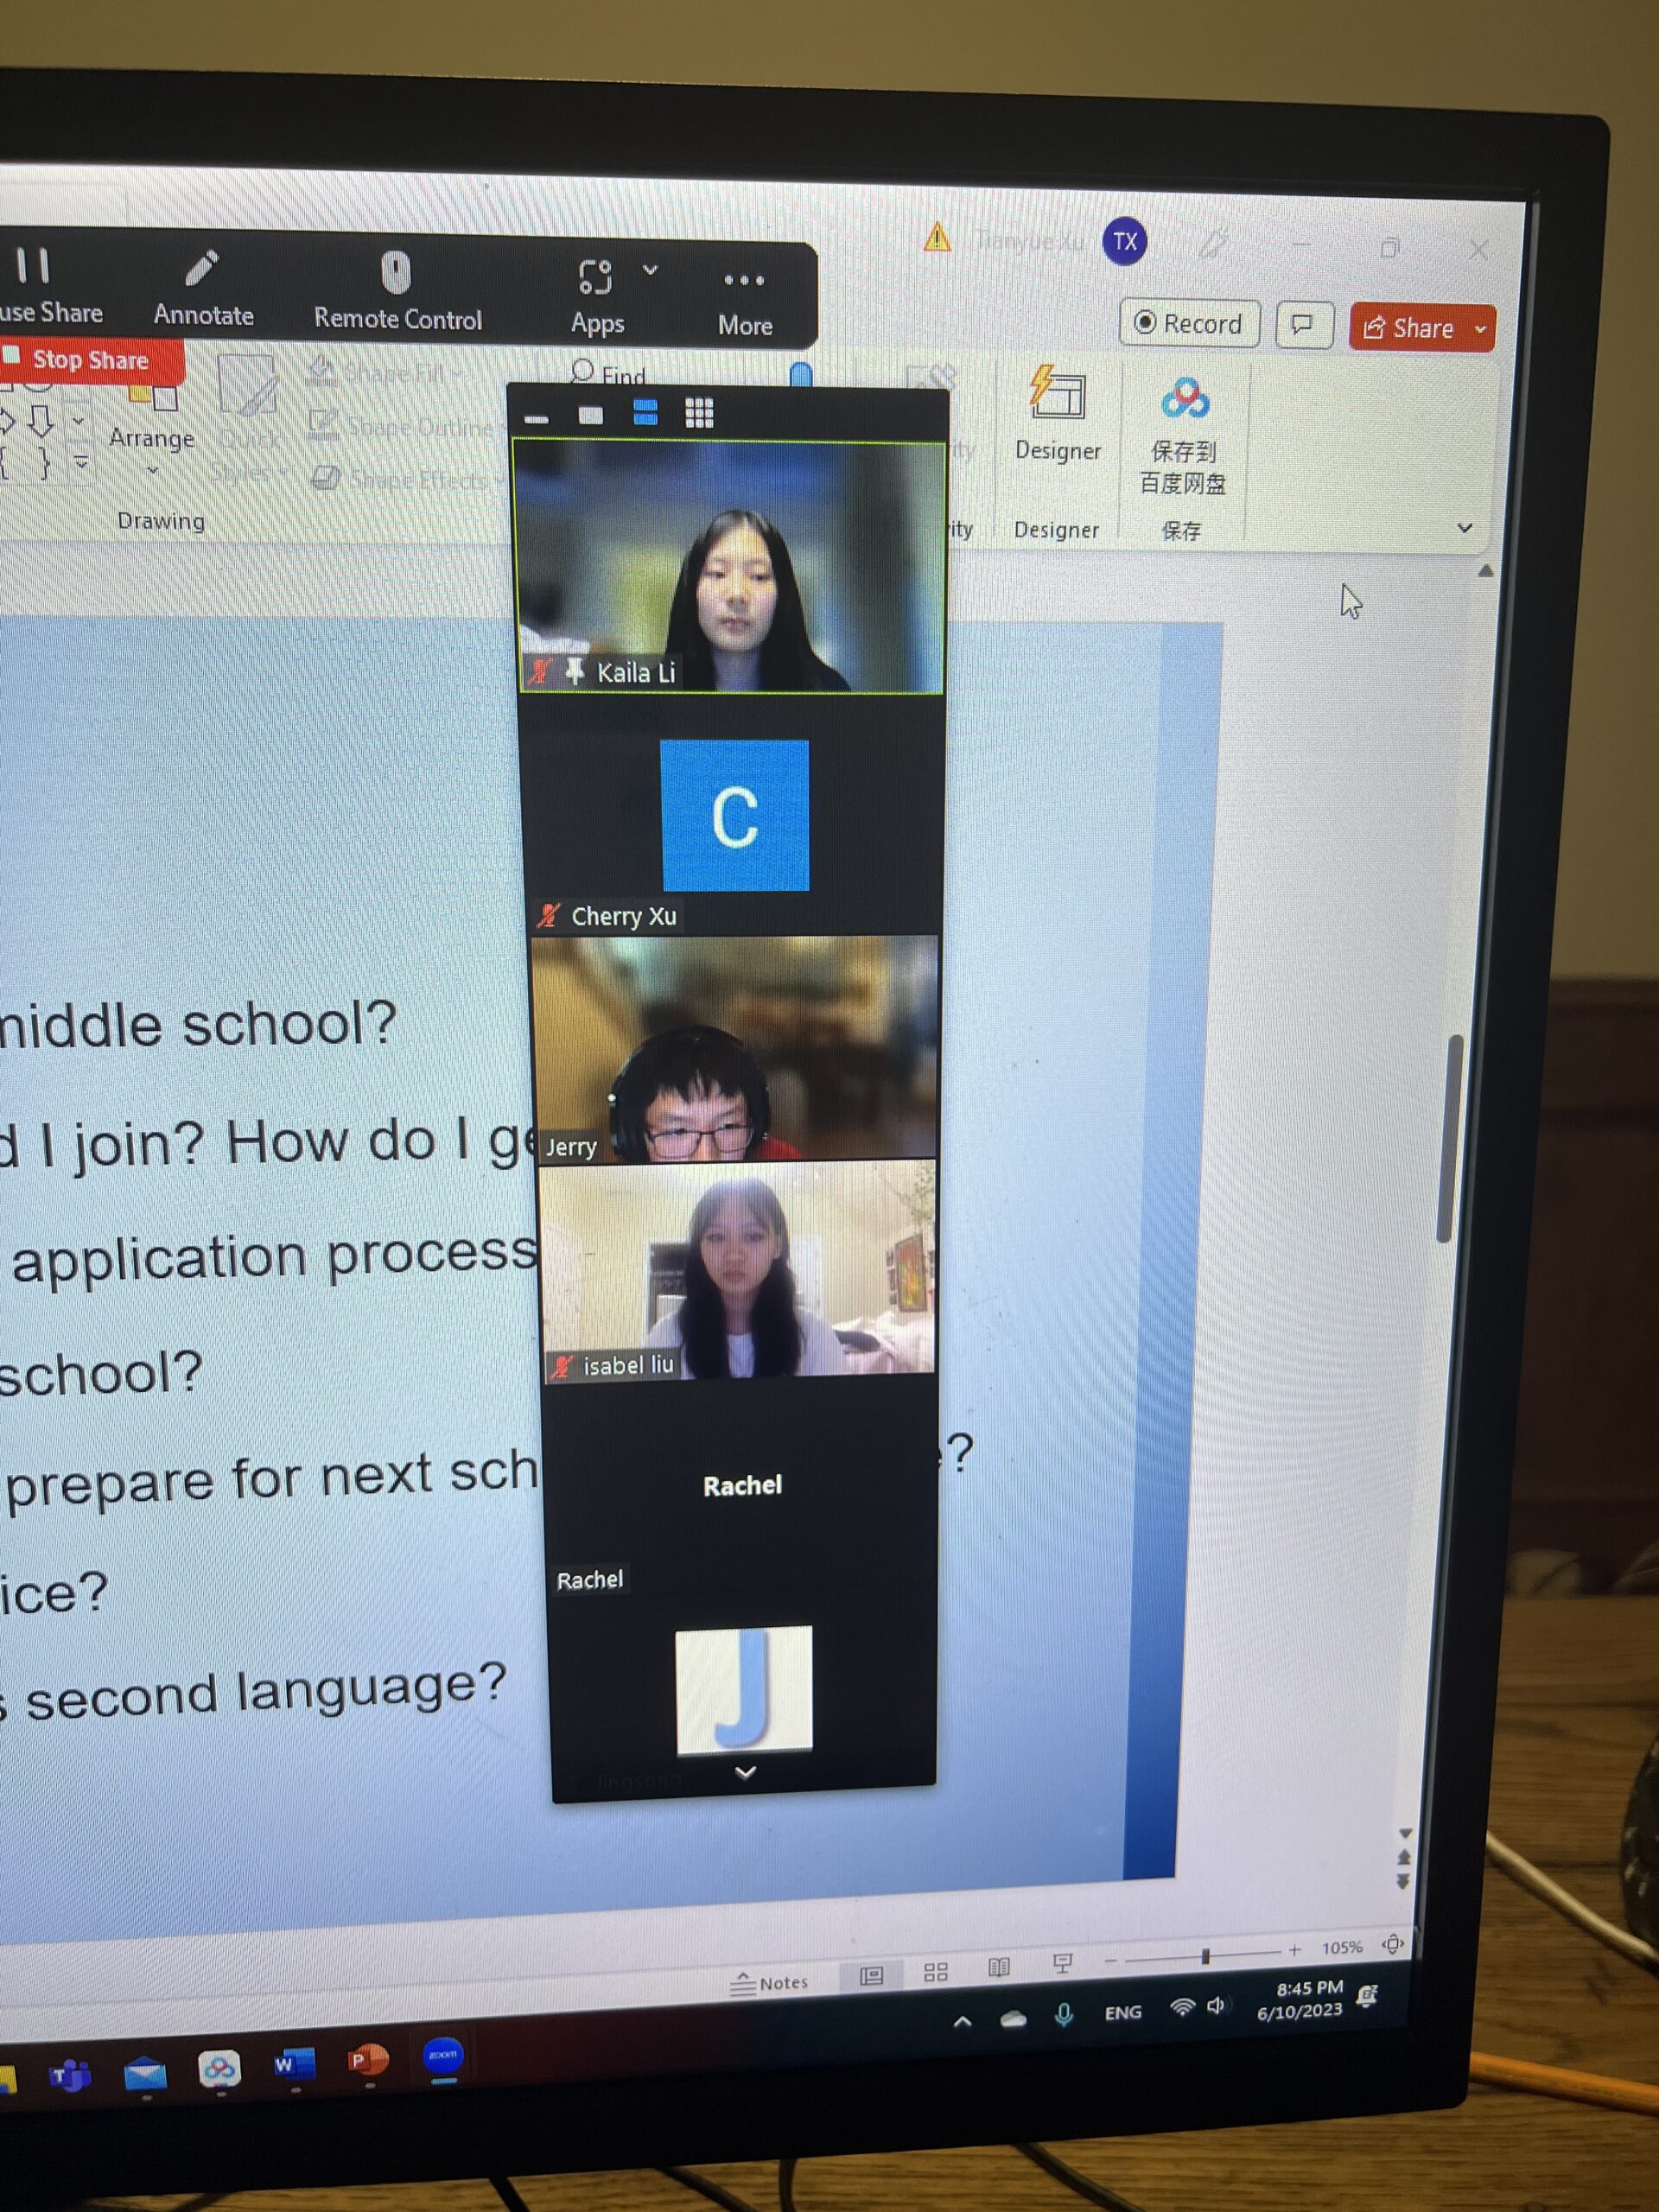
Task: Open Microsoft Teams from the taskbar
Action: pyautogui.click(x=70, y=2076)
